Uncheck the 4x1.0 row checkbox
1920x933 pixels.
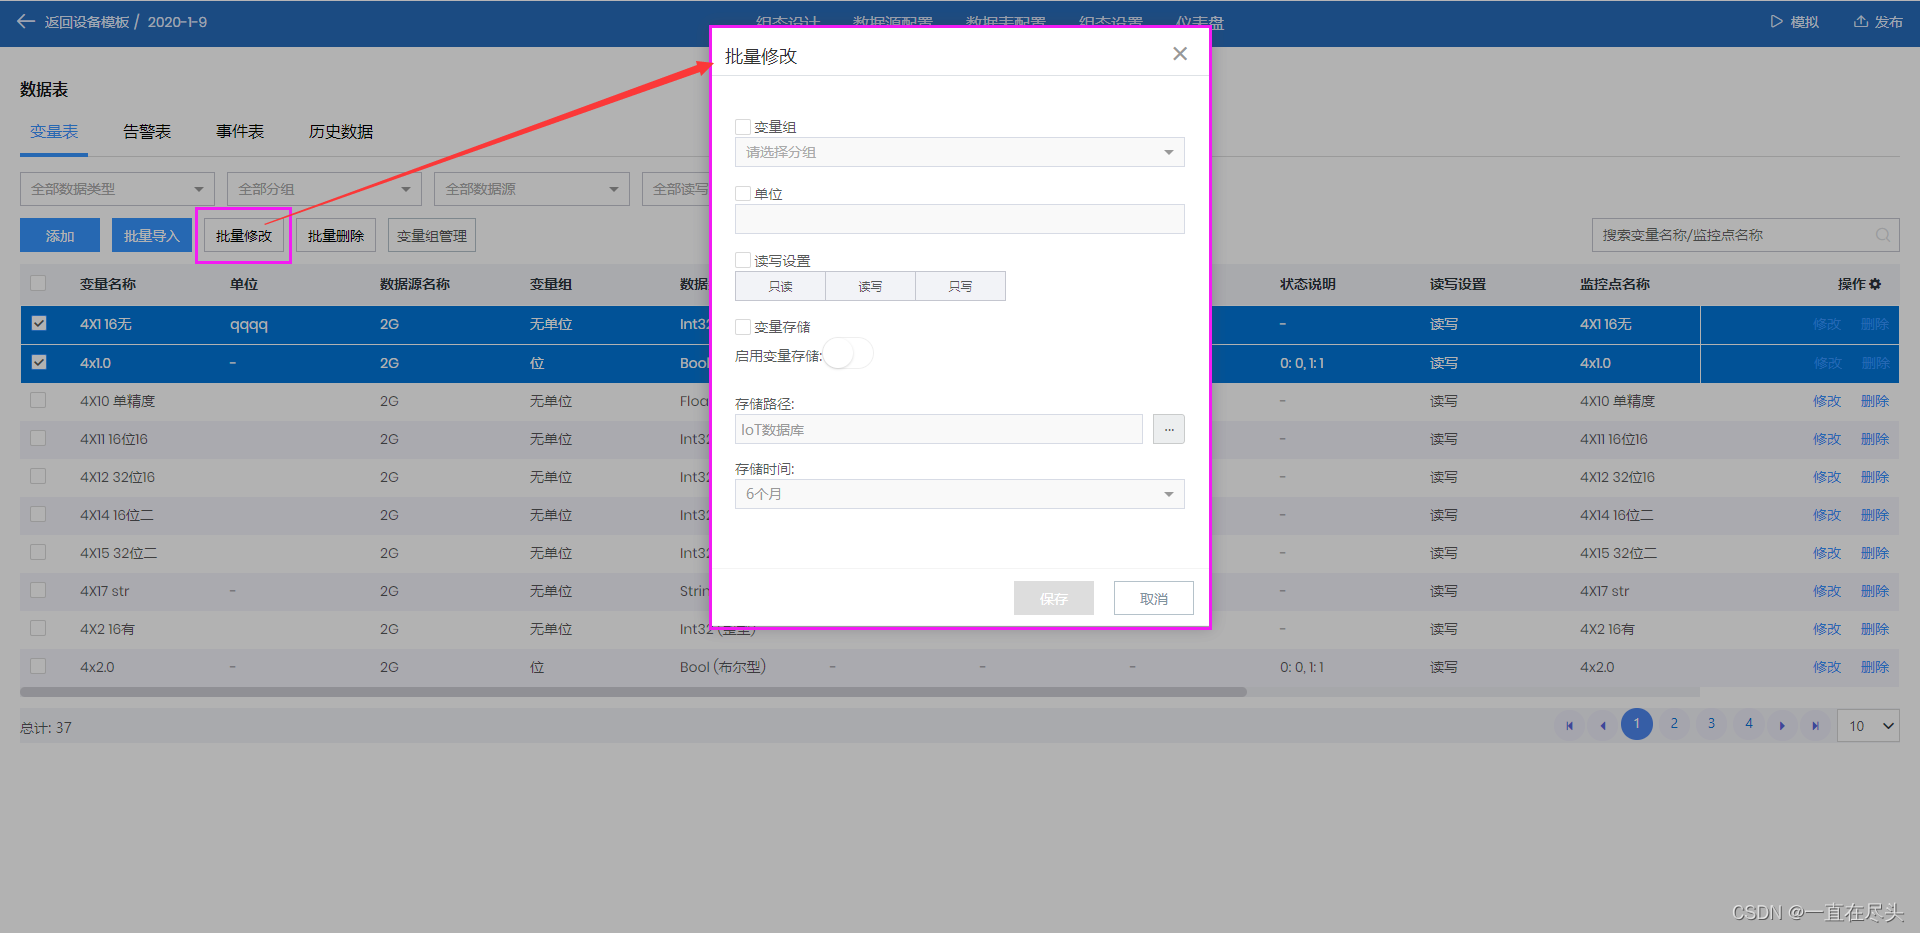pos(39,362)
